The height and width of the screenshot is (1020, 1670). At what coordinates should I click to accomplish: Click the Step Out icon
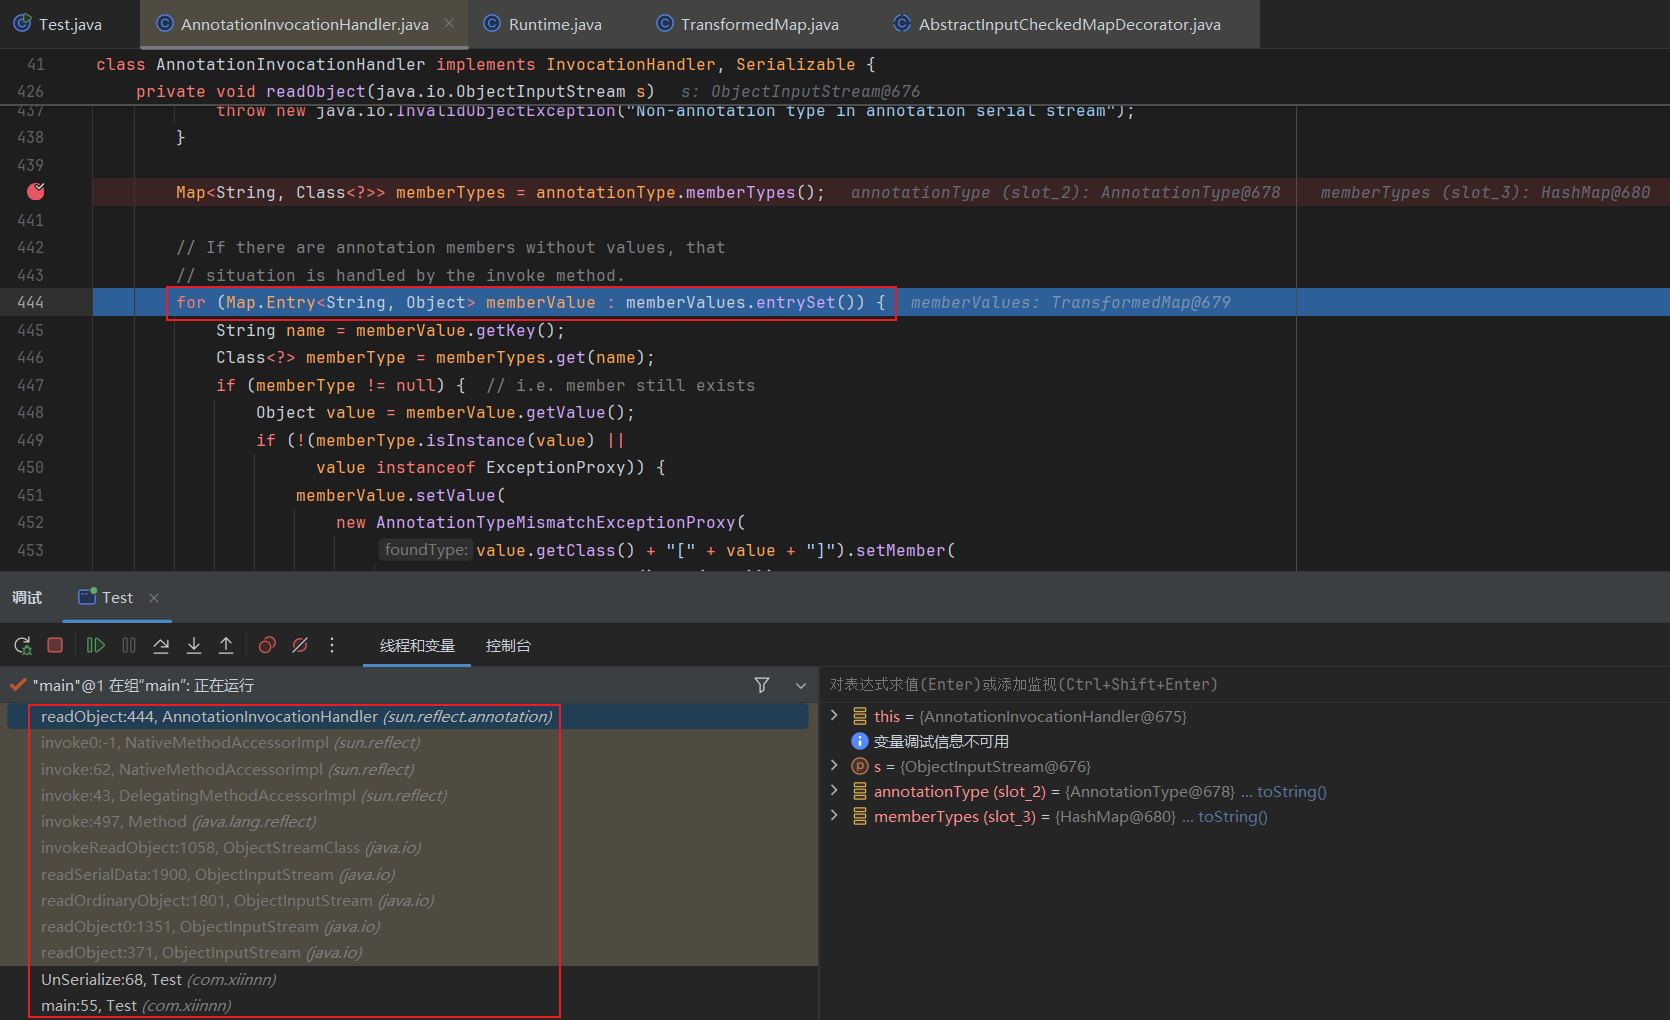(226, 646)
